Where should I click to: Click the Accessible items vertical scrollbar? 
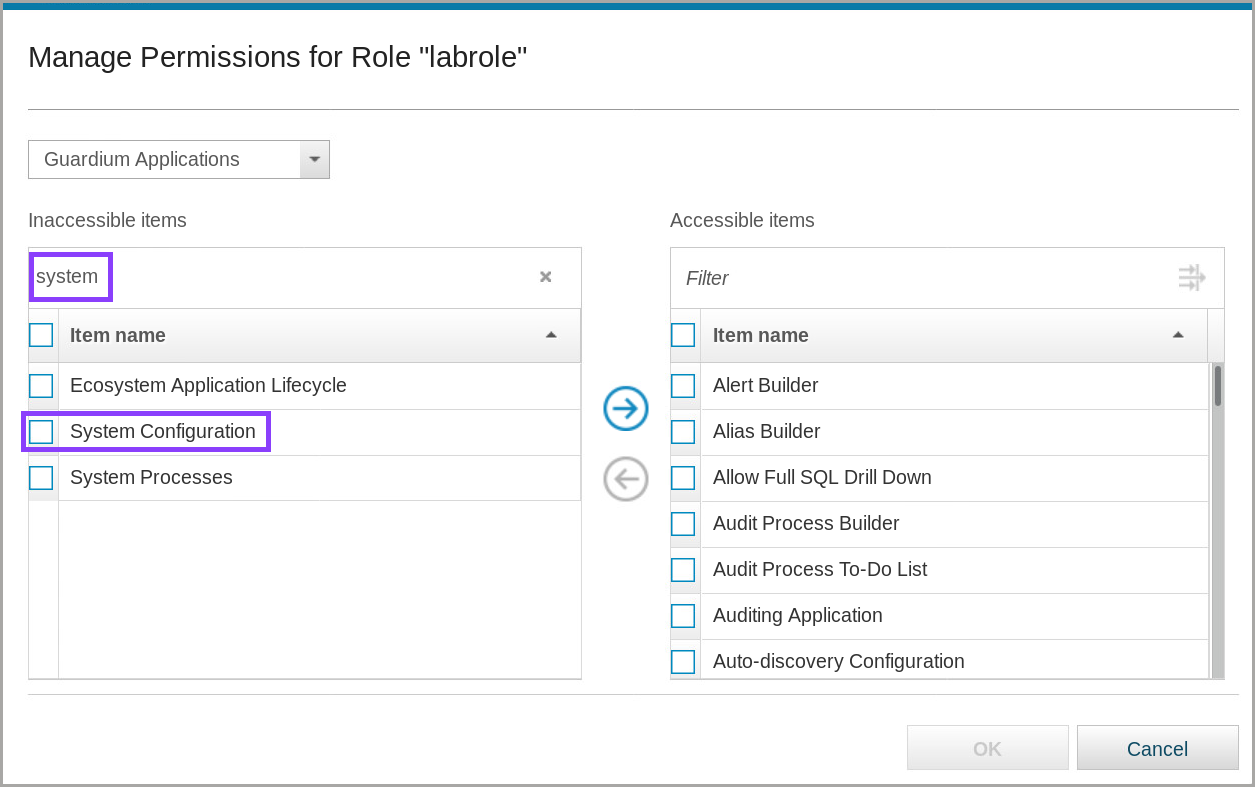point(1218,520)
